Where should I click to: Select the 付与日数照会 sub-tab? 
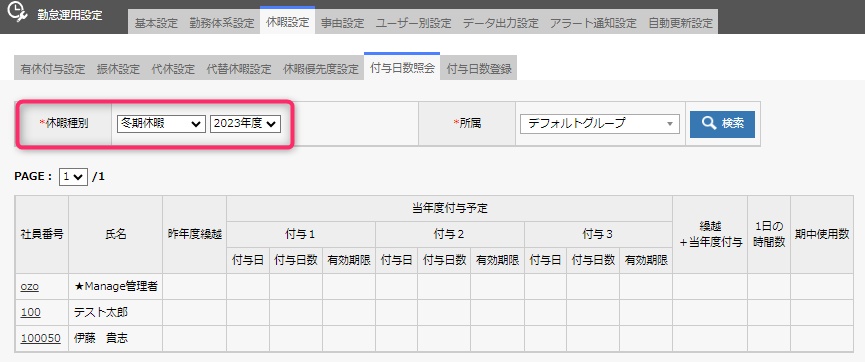(x=402, y=67)
